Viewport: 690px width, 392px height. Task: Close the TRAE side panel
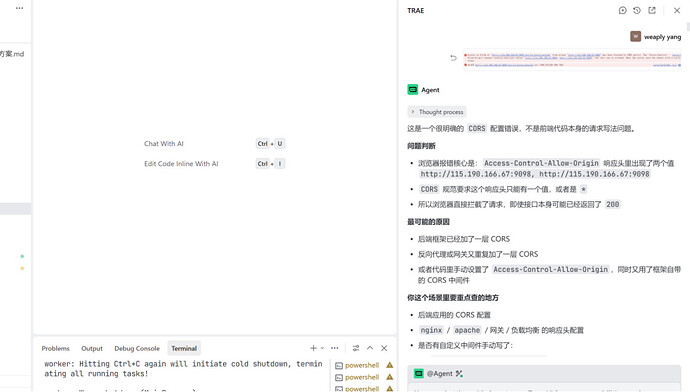pyautogui.click(x=677, y=11)
